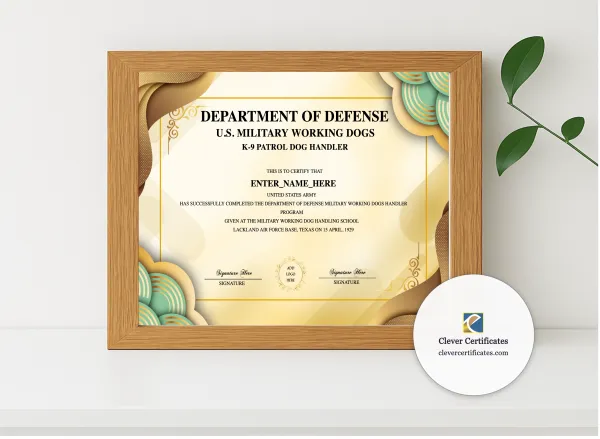600x439 pixels.
Task: Click the successfully completed program sentence
Action: pos(293,208)
